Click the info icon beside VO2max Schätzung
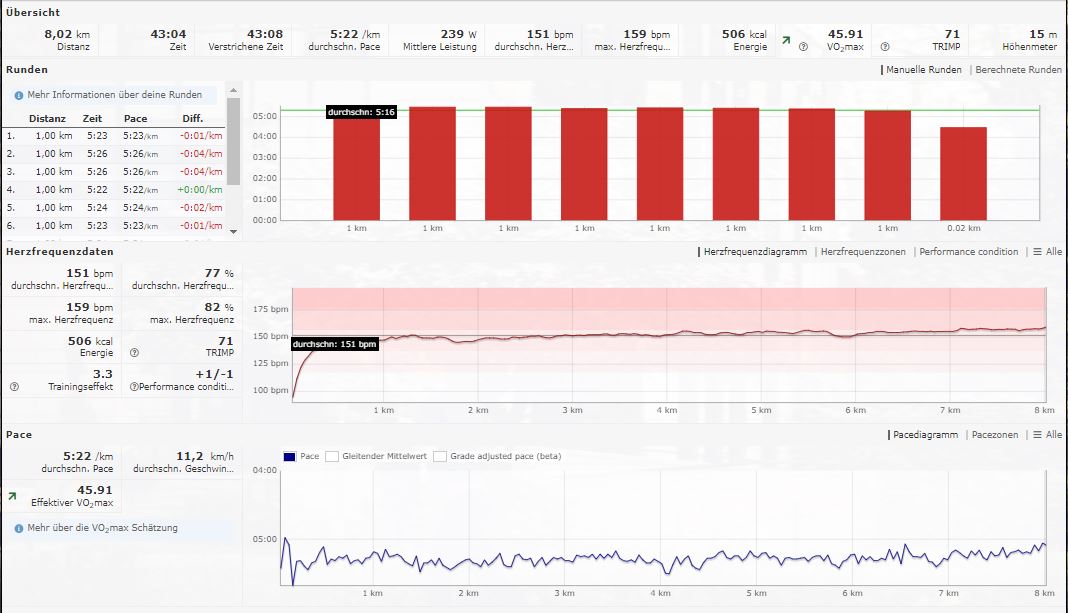This screenshot has height=613, width=1068. coord(19,527)
